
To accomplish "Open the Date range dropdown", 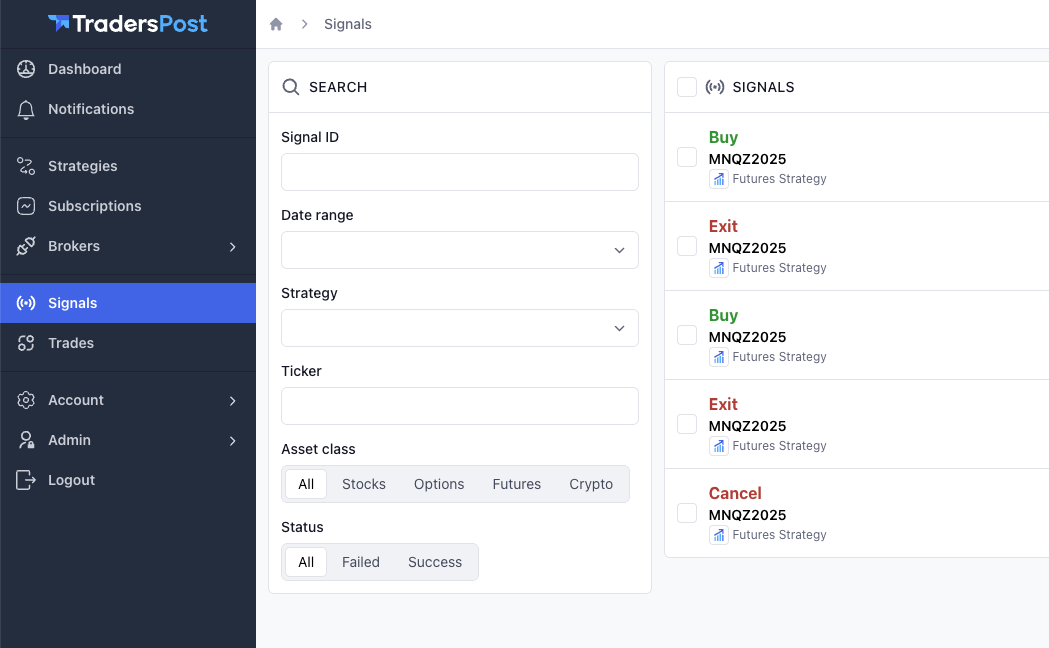I will point(460,250).
